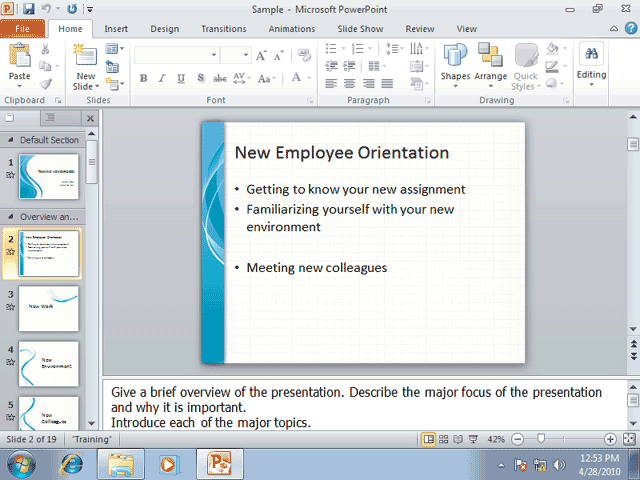Viewport: 640px width, 480px height.
Task: Click the zoom in plus button
Action: coord(610,439)
